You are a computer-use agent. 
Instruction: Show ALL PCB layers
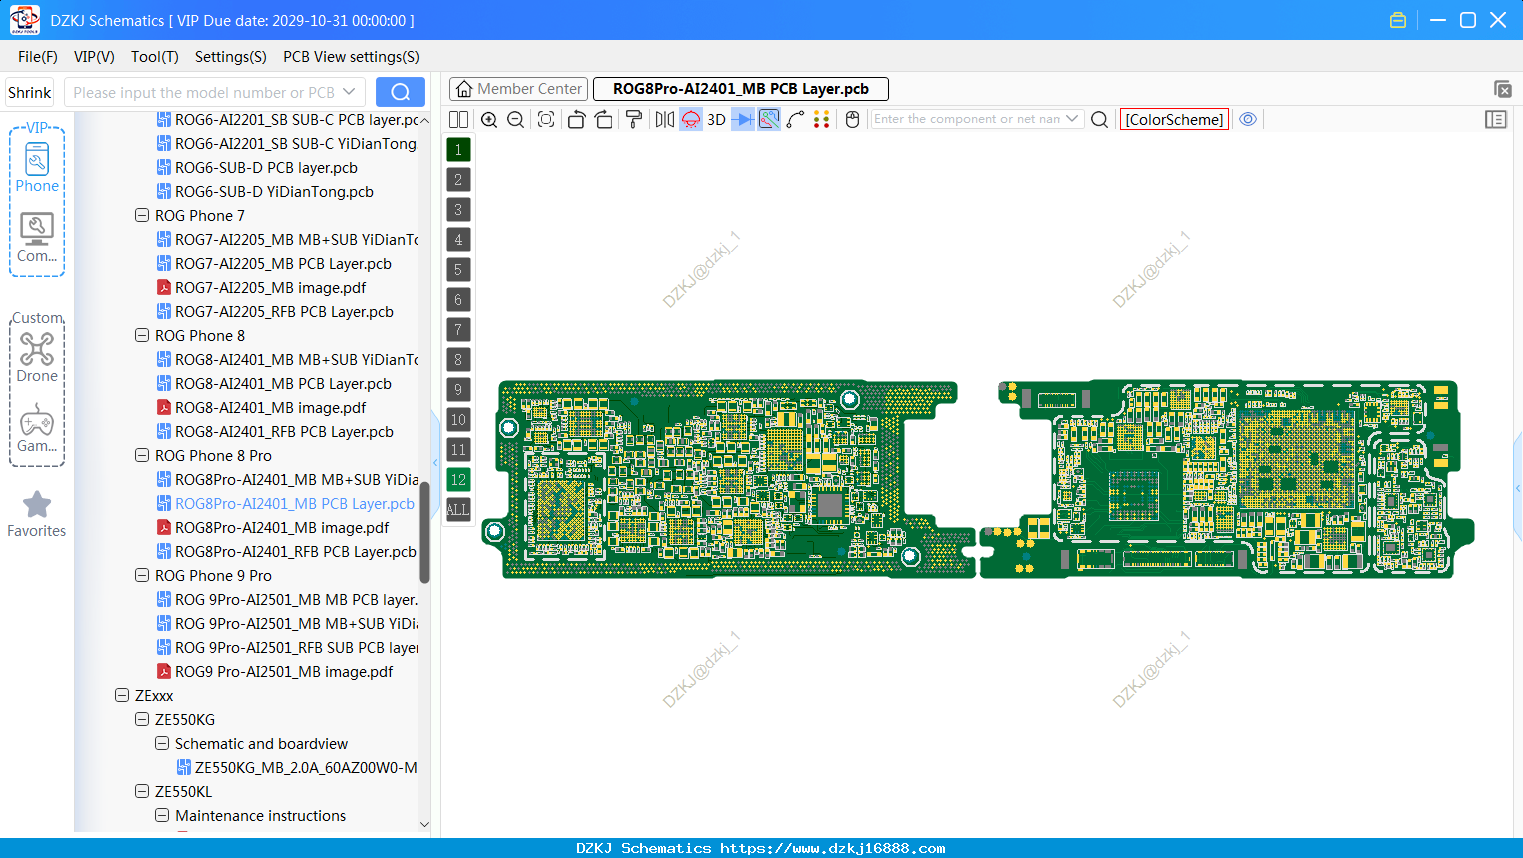(458, 510)
